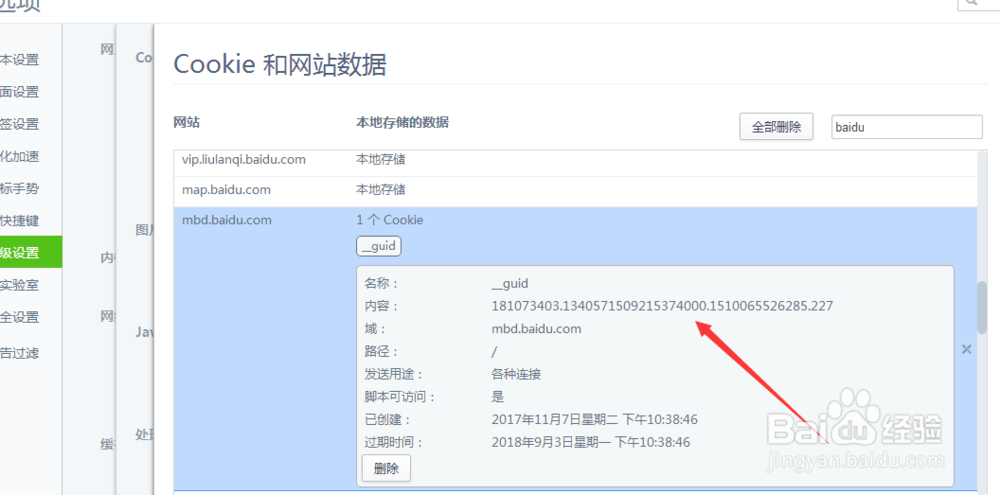Click the domain value mbd.baidu.com in details
Screen dimensions: 1000x495
[x=536, y=329]
